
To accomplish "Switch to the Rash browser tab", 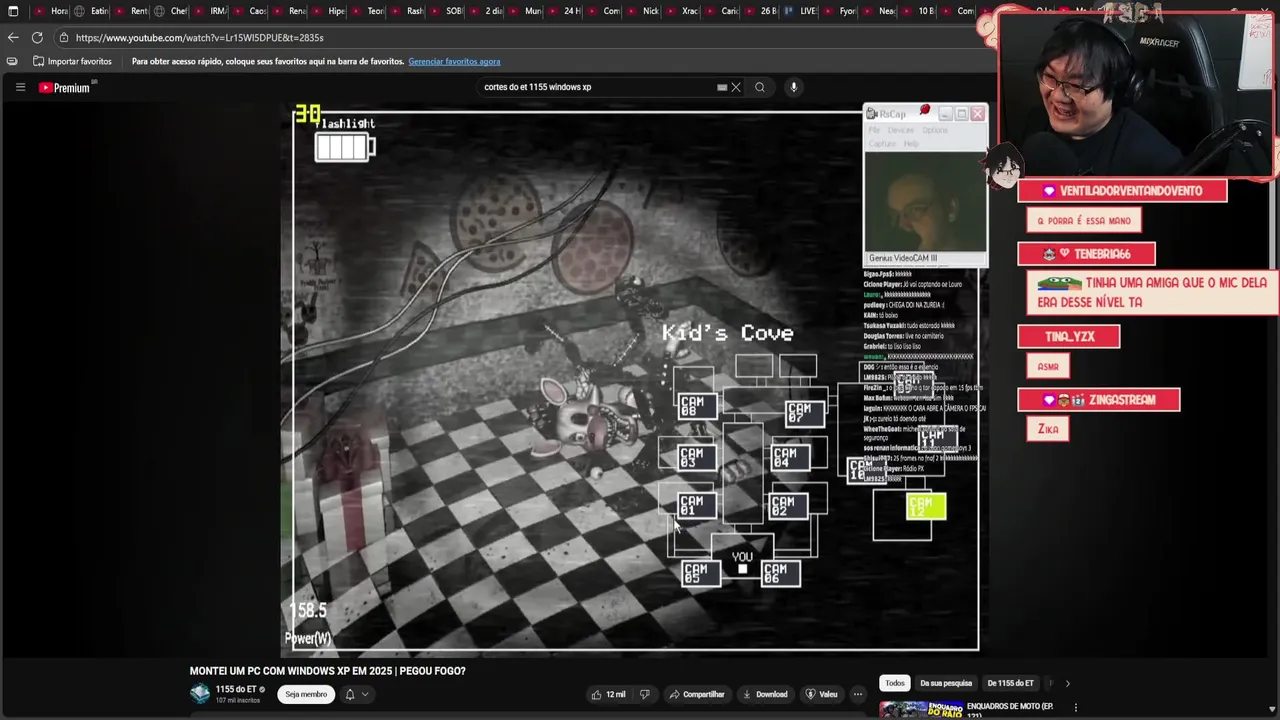I will click(409, 11).
